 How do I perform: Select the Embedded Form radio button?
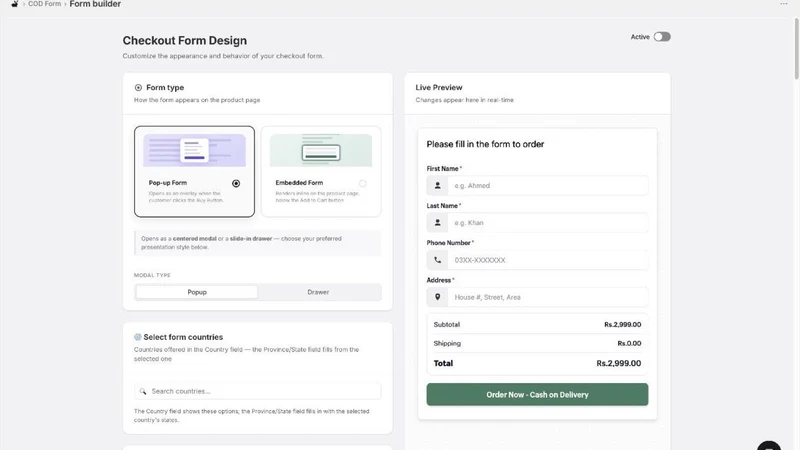tap(362, 184)
